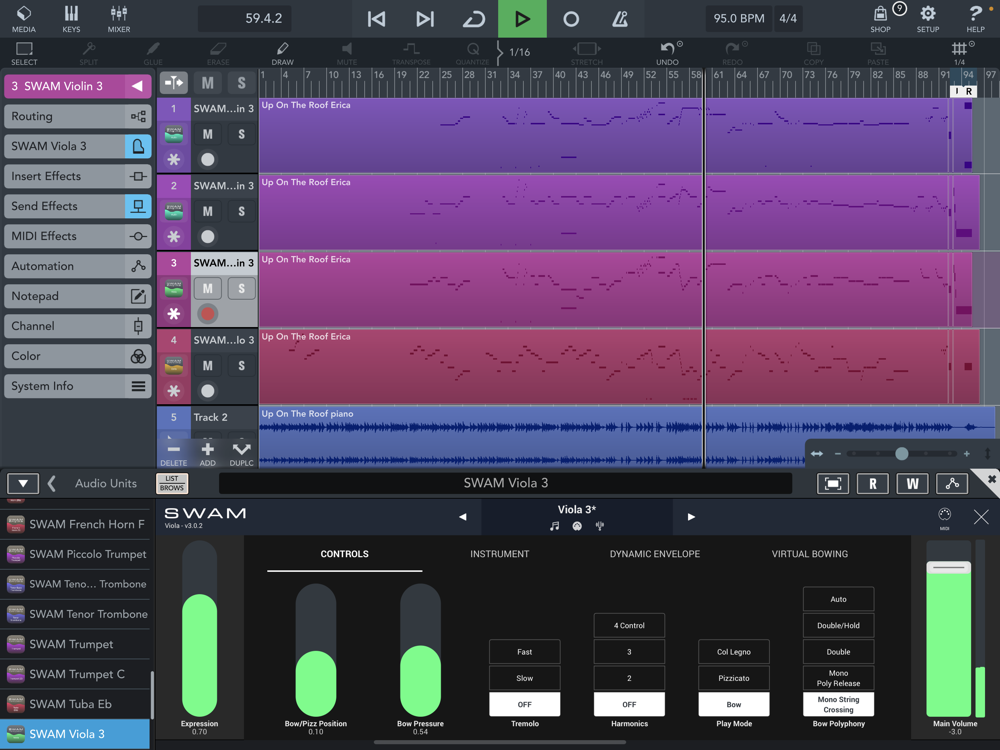Screen dimensions: 1000x750
Task: Enable loop cycle playback
Action: 473,19
